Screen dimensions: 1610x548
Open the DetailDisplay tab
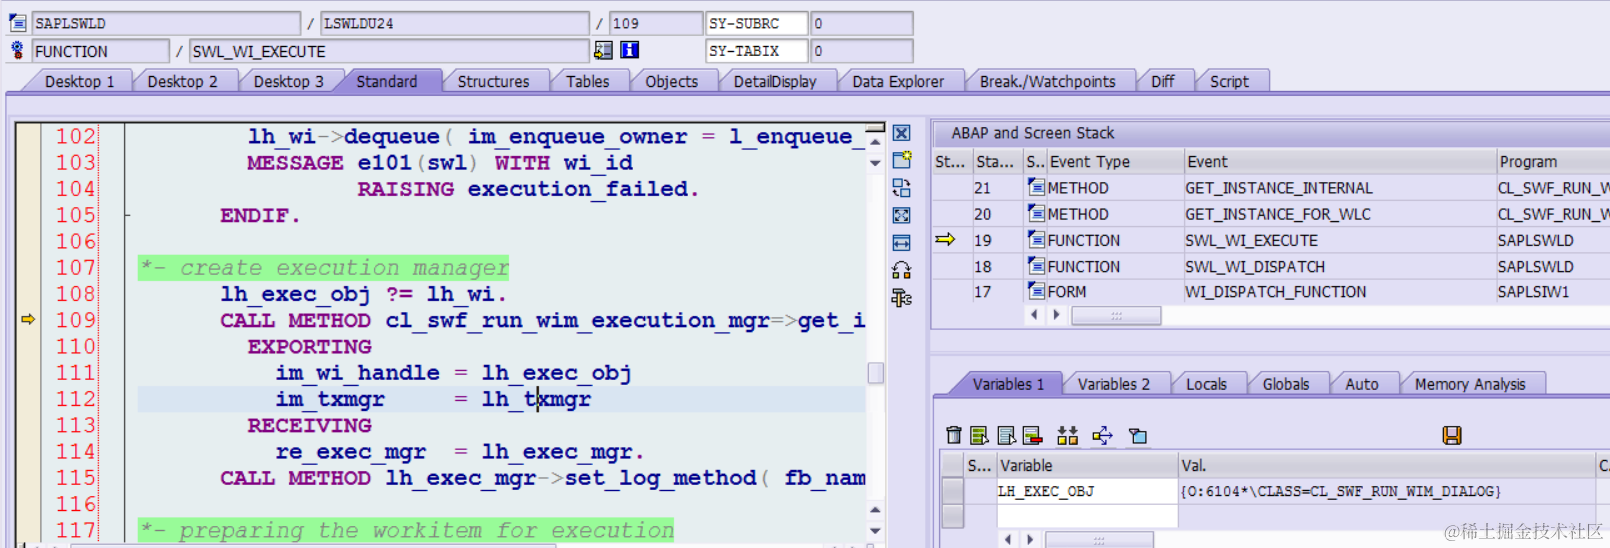point(775,82)
